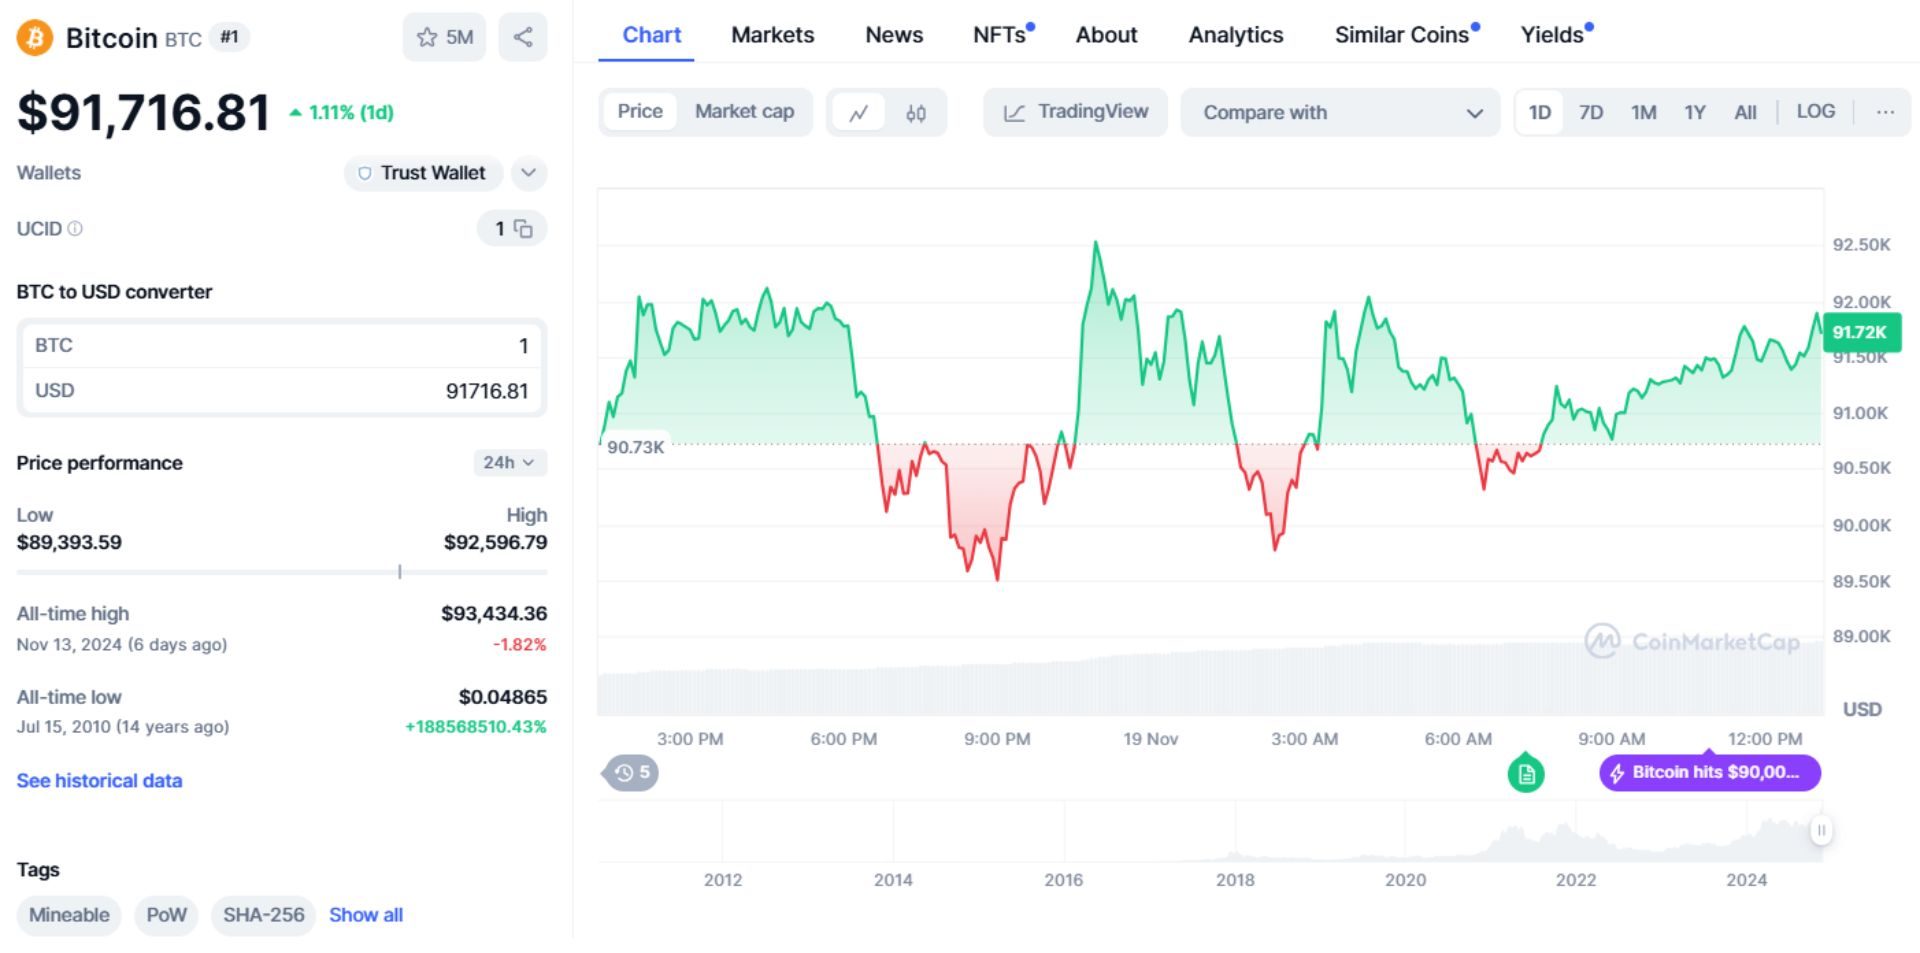The width and height of the screenshot is (1920, 953).
Task: Copy the UCID value with copy icon
Action: click(x=523, y=229)
